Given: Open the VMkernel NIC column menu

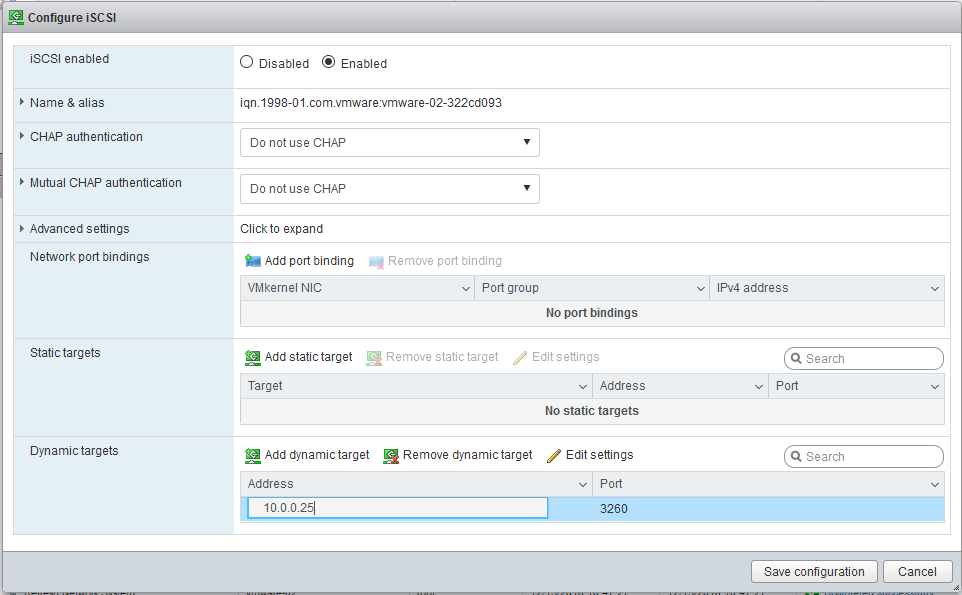Looking at the screenshot, I should (x=466, y=288).
